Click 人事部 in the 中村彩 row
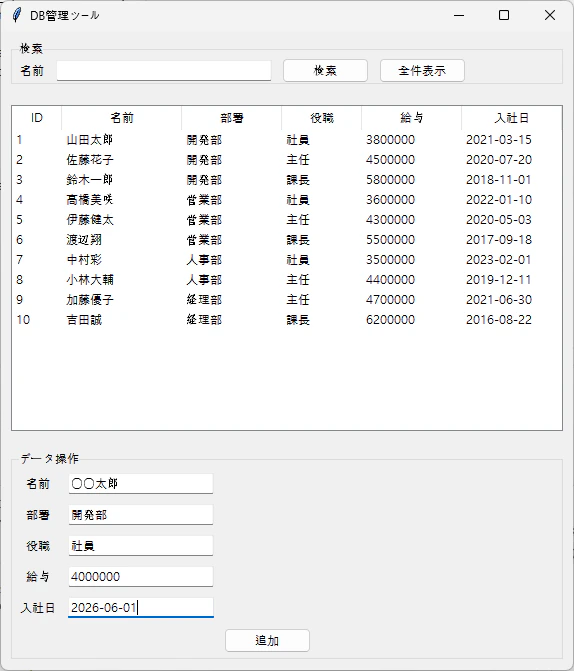Image resolution: width=574 pixels, height=671 pixels. pyautogui.click(x=204, y=260)
